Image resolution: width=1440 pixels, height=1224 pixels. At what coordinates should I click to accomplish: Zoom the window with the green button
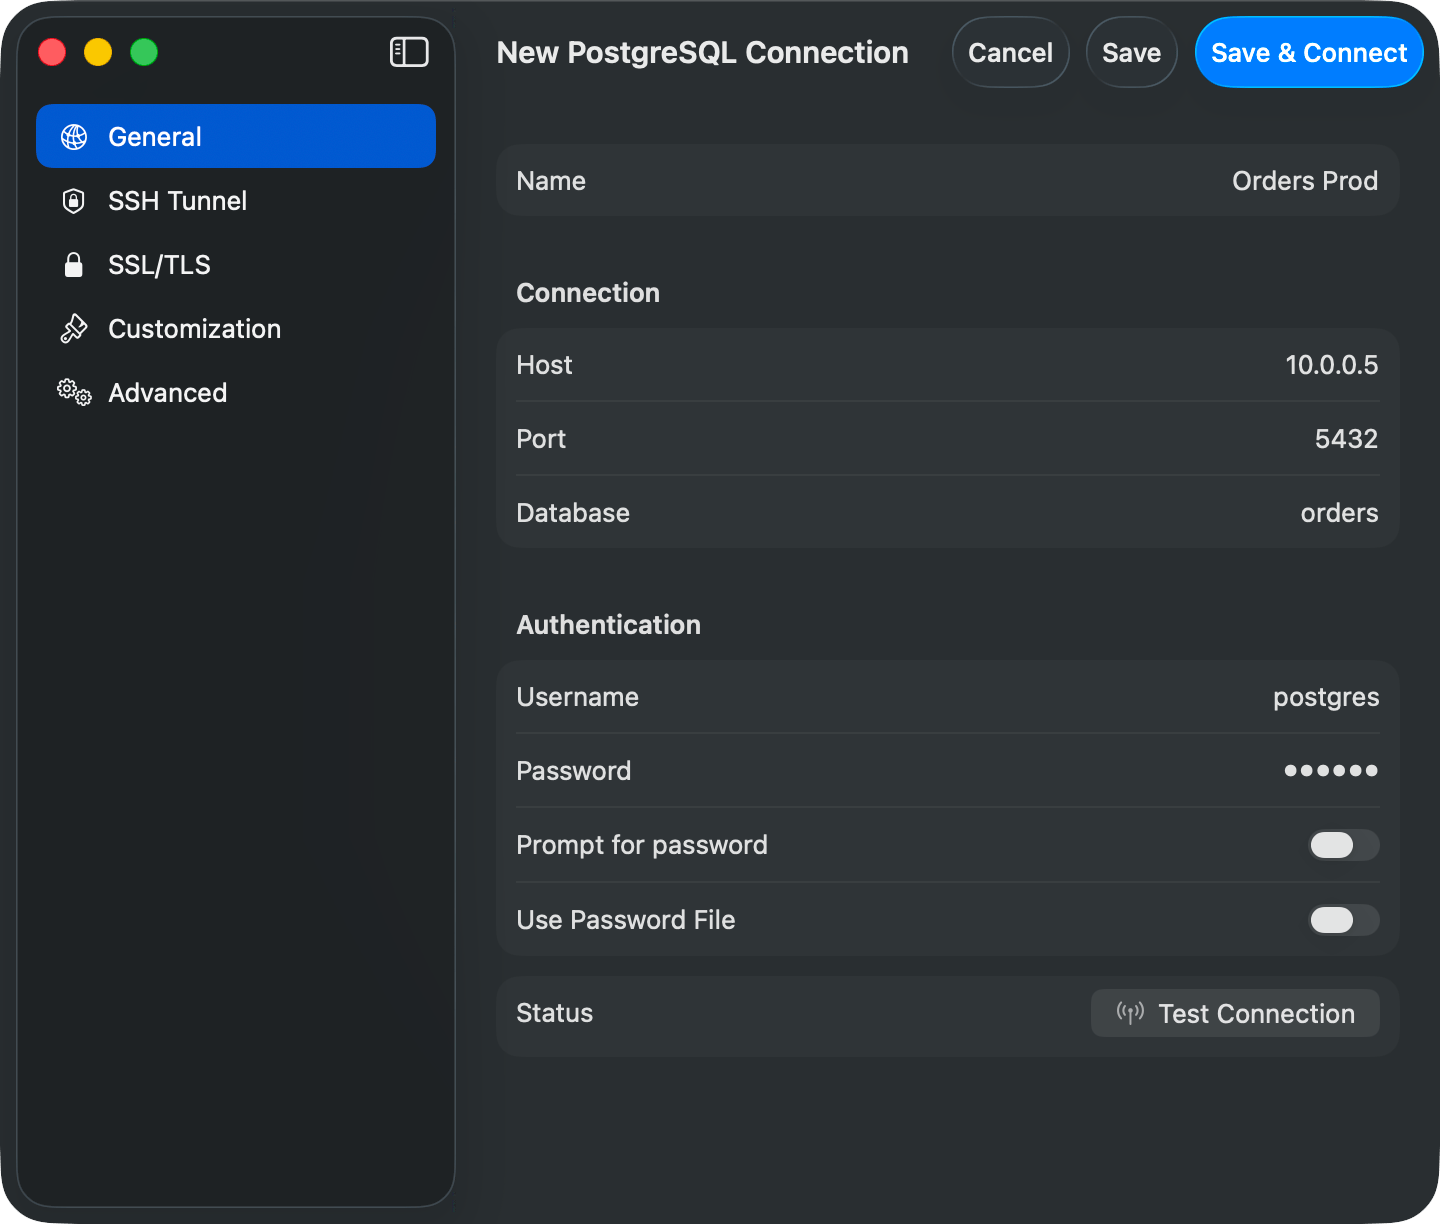[x=144, y=52]
